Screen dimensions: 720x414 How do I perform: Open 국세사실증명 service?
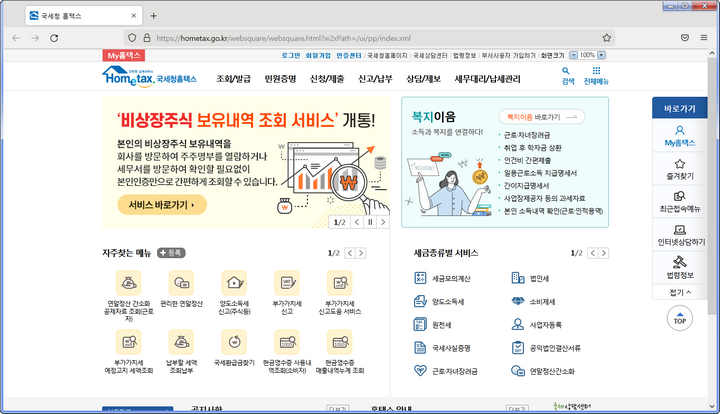pyautogui.click(x=442, y=348)
